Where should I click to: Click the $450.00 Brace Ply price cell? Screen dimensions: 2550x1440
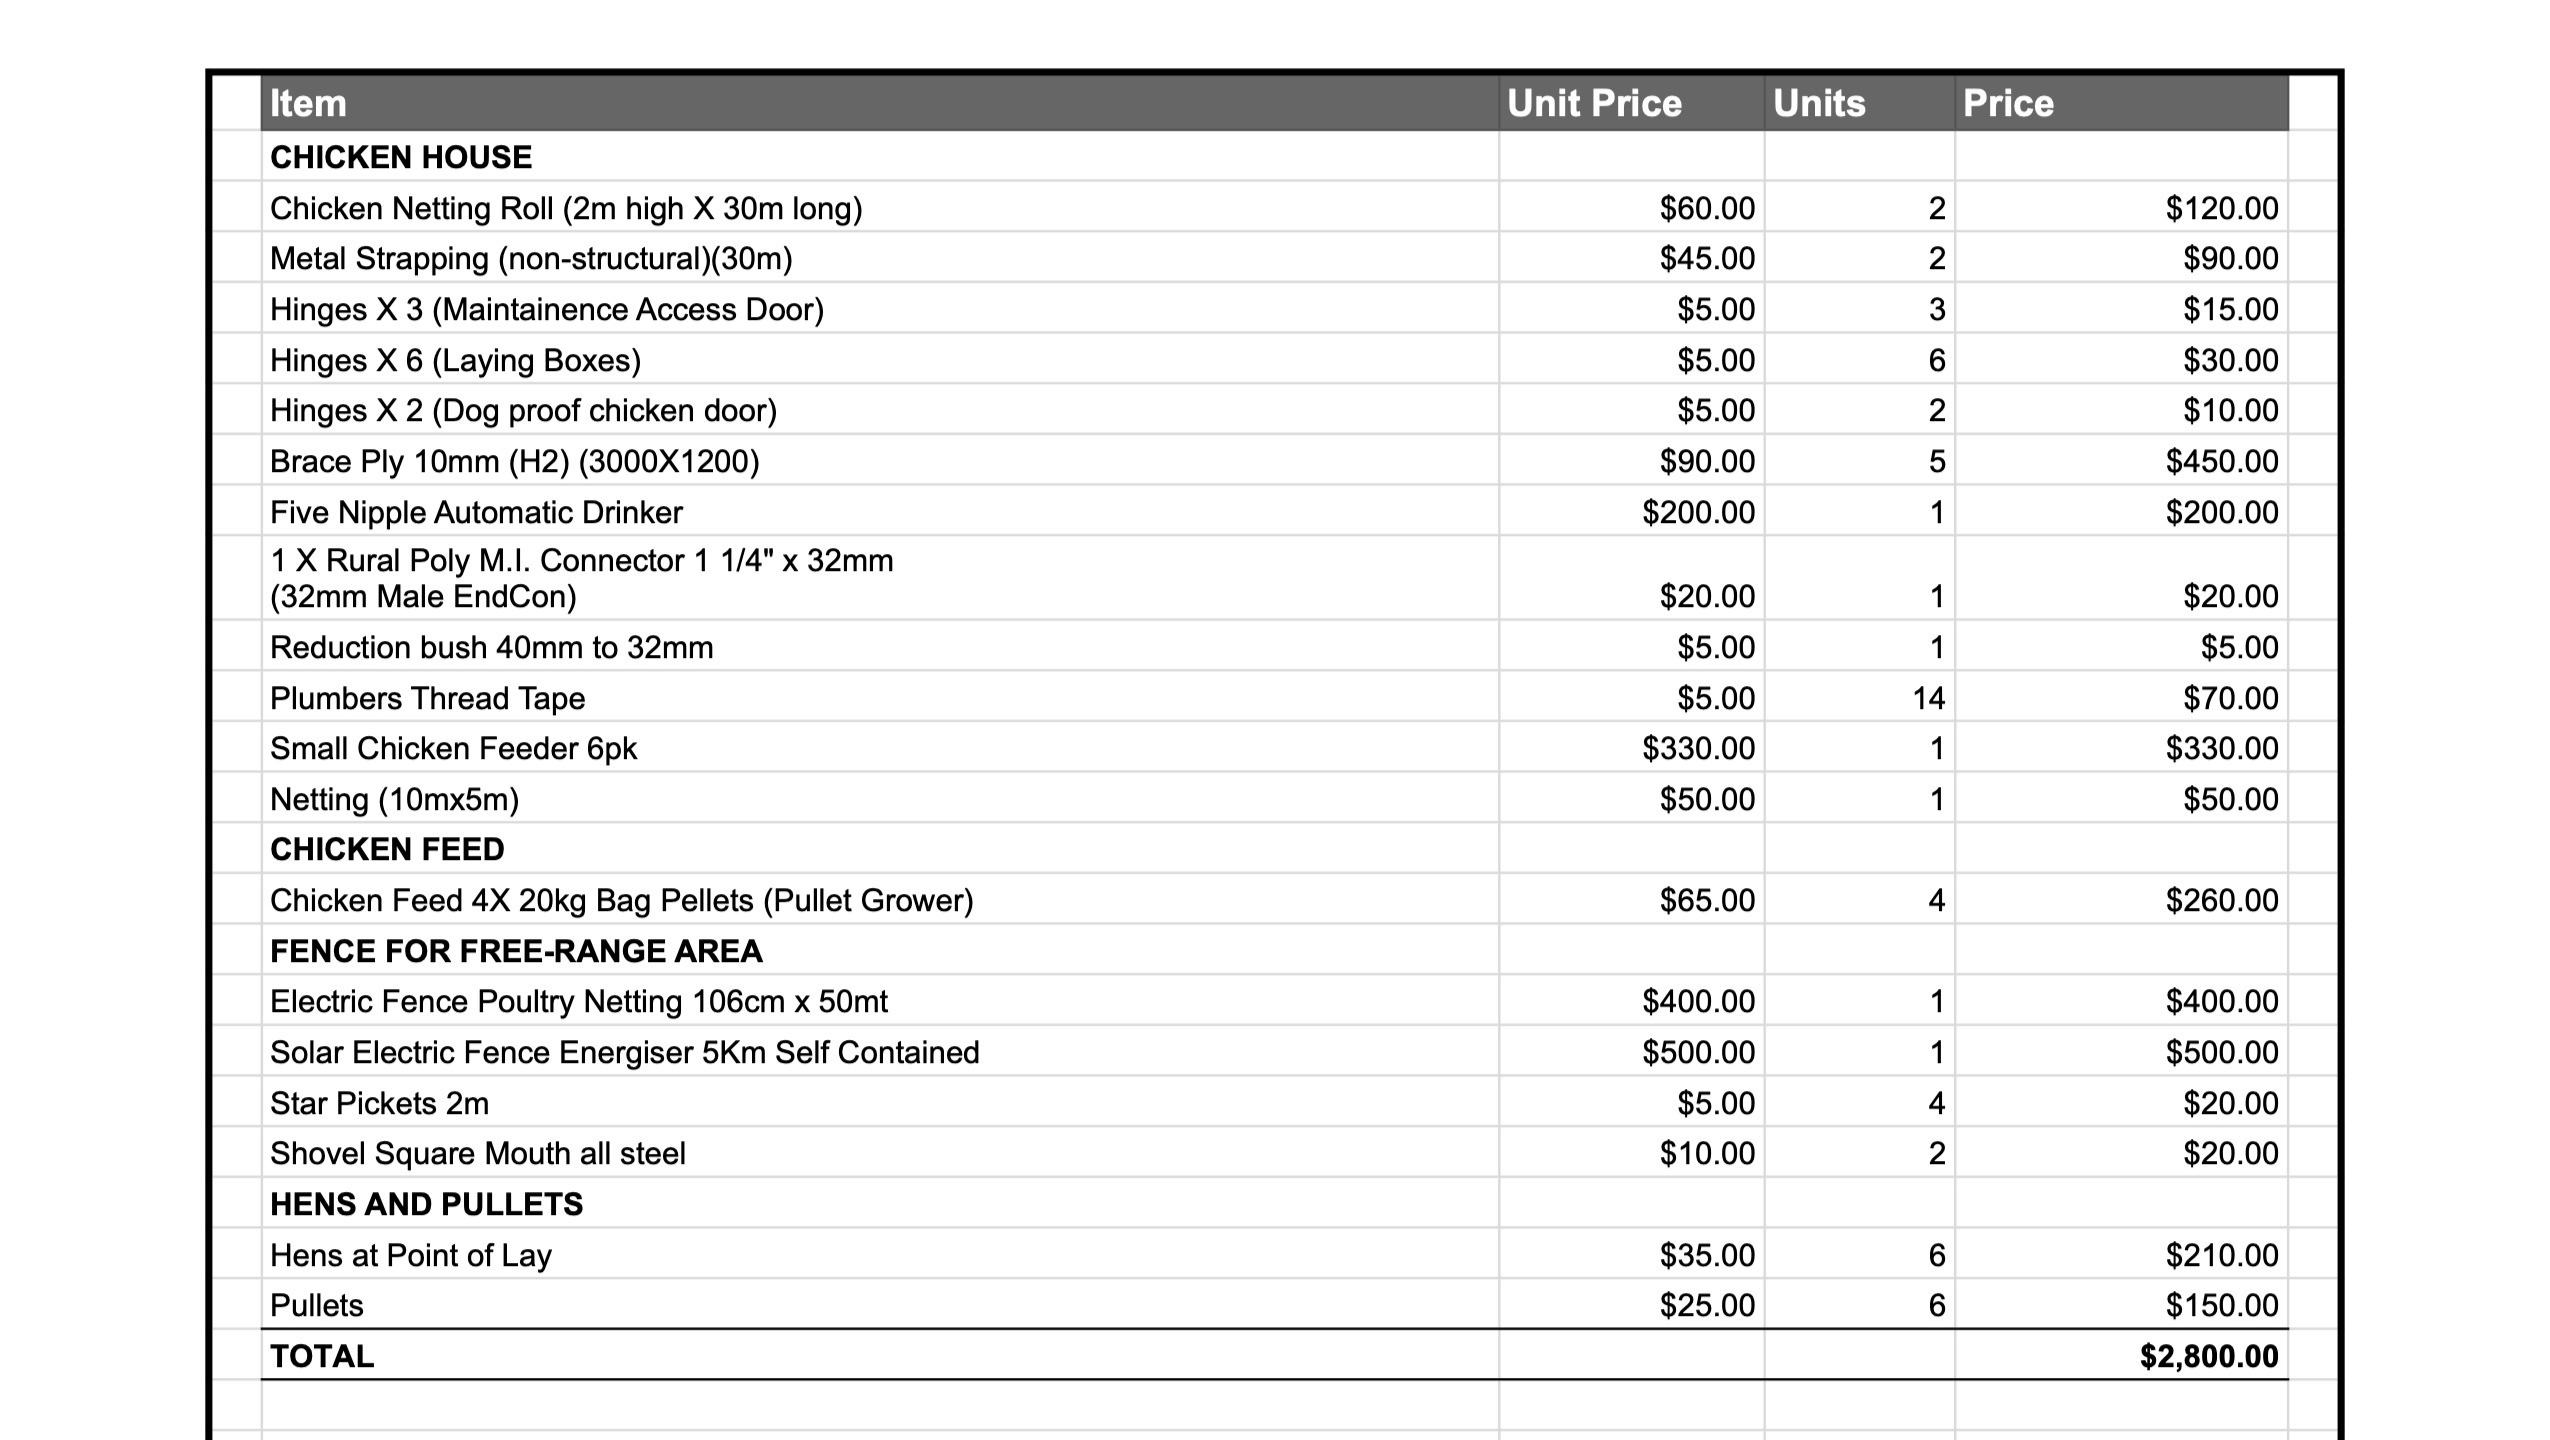(x=2221, y=461)
